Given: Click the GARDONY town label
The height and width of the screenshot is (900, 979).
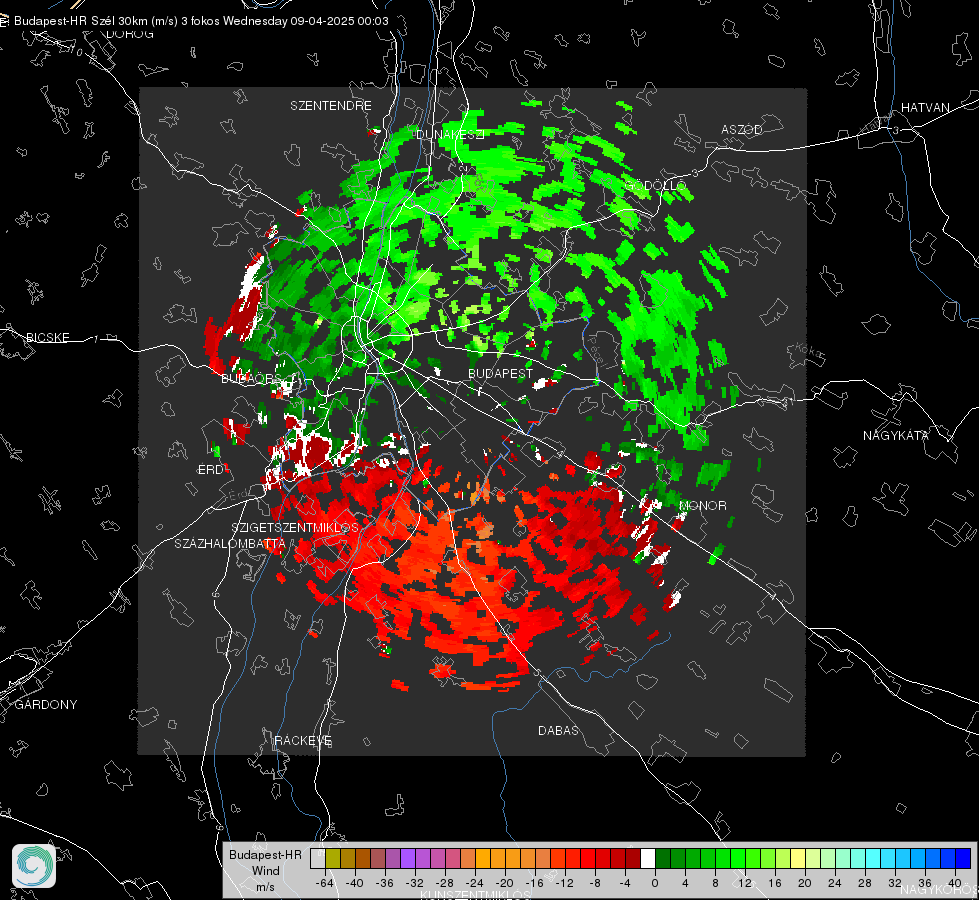Looking at the screenshot, I should click(x=46, y=705).
